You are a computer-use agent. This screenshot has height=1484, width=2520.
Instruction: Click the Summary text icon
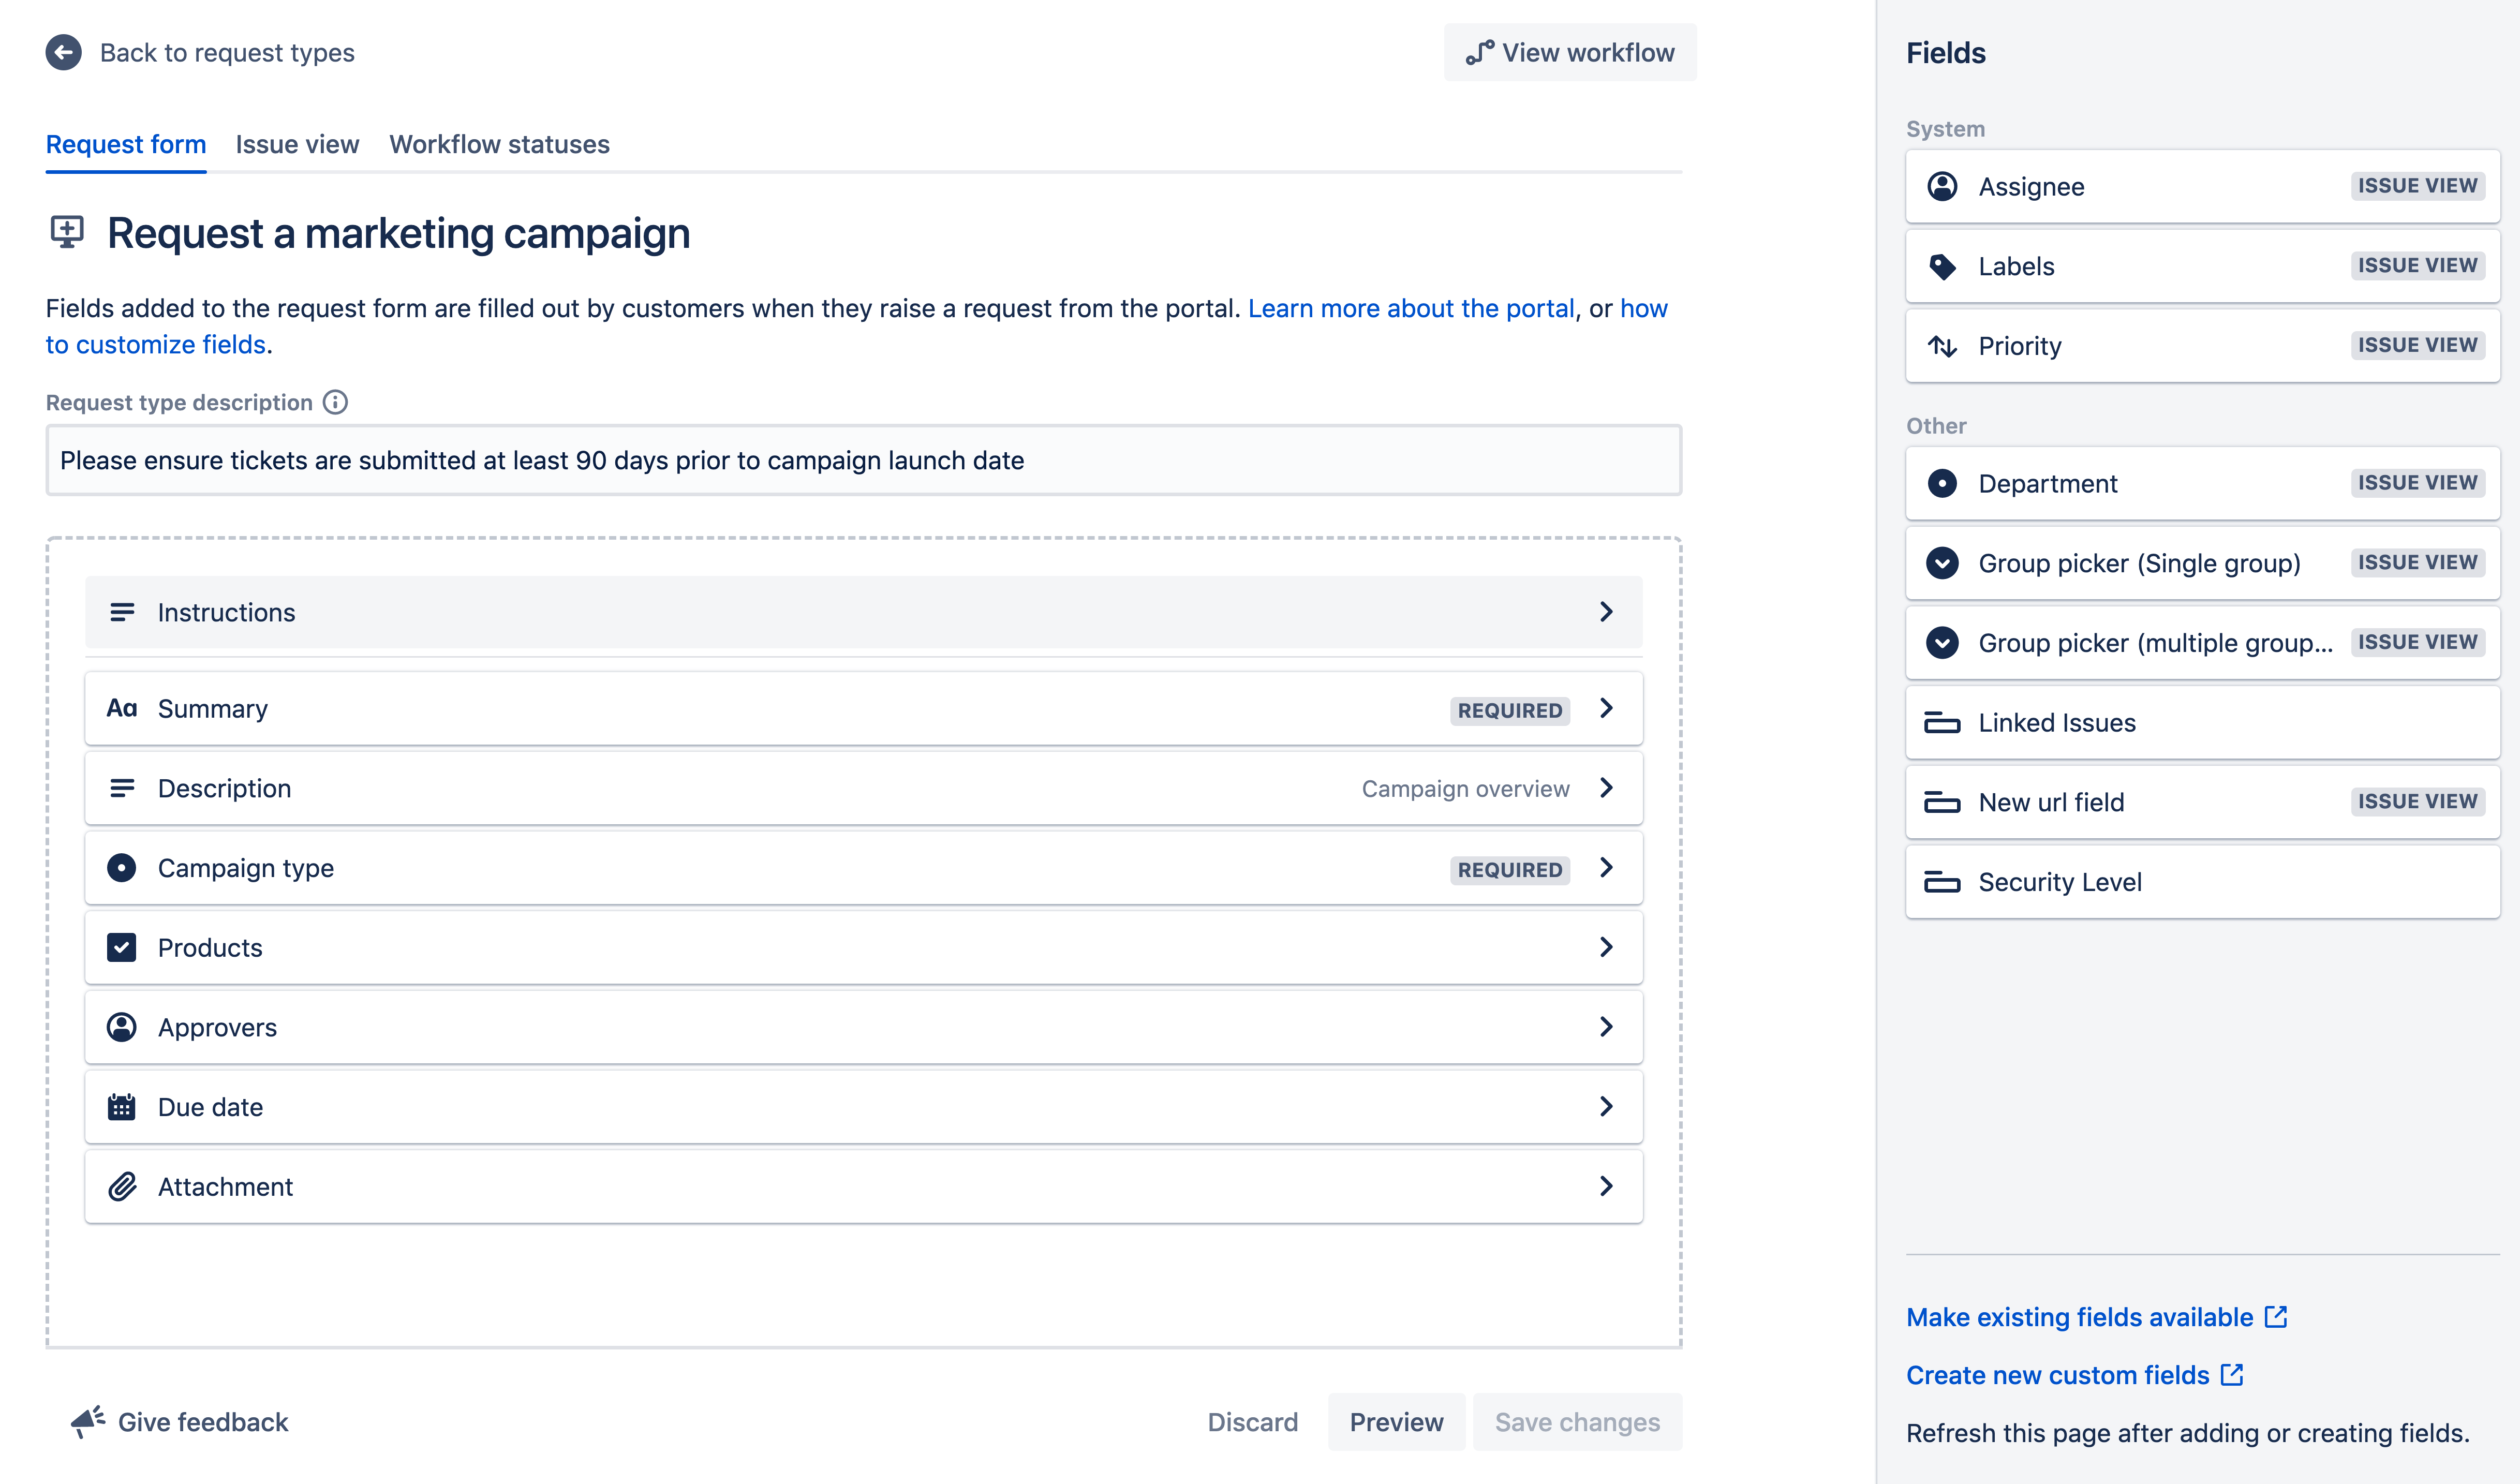pos(122,708)
